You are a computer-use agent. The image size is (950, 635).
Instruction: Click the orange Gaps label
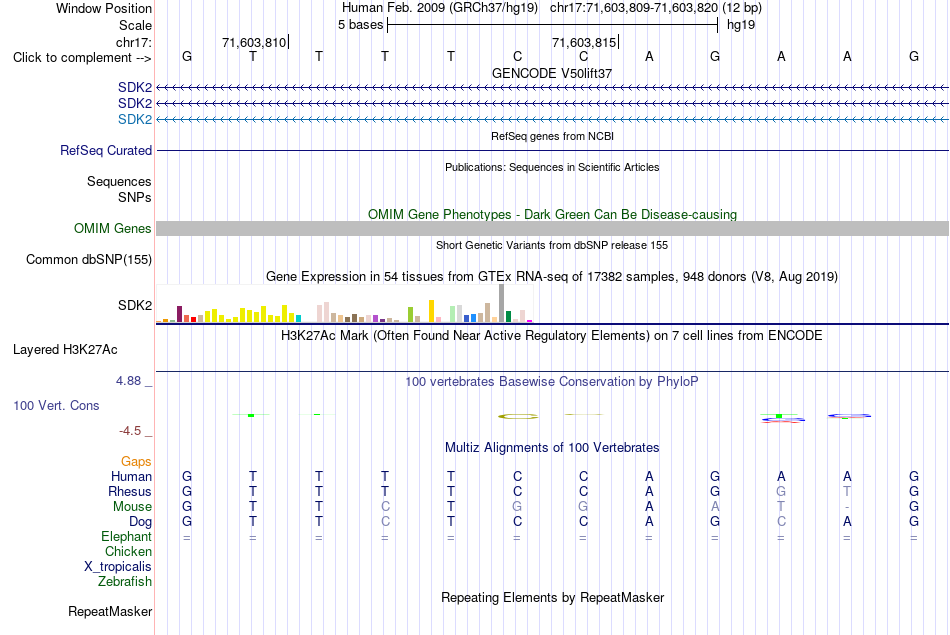[136, 462]
